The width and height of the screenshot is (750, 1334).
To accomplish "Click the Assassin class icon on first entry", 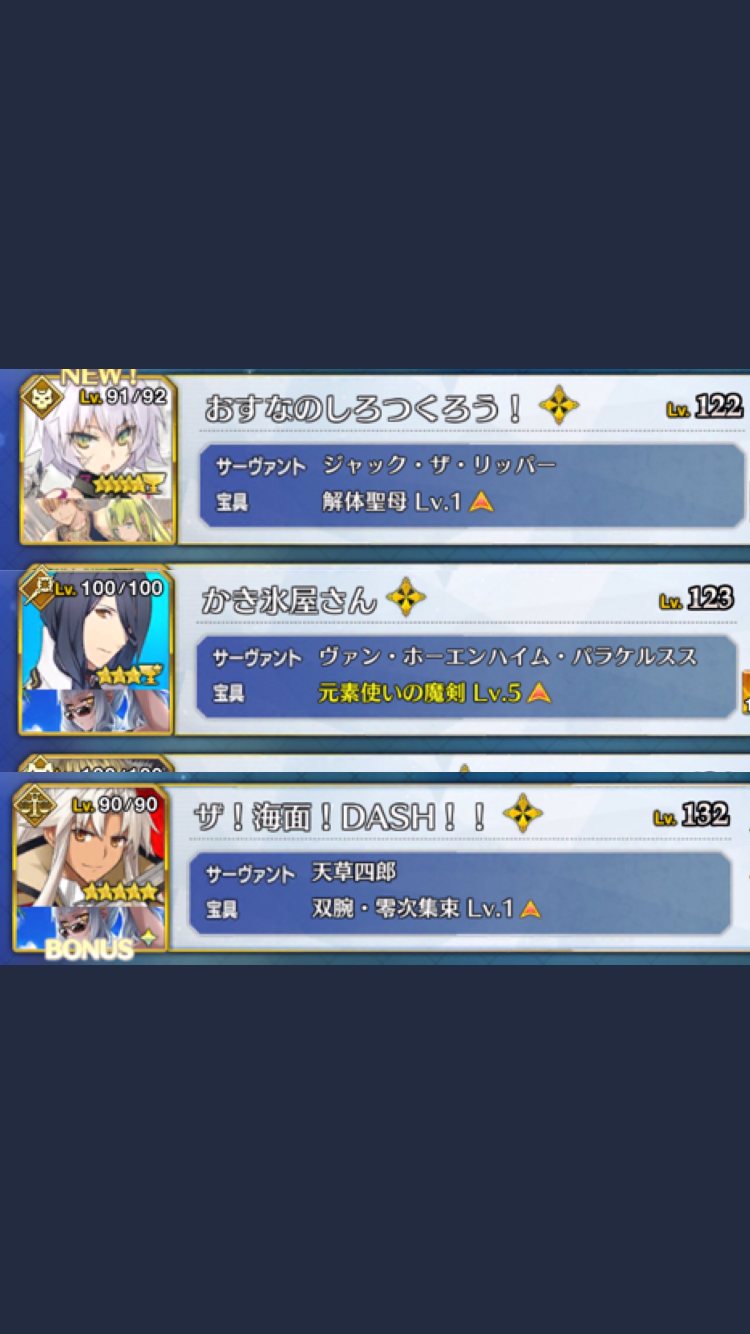I will coord(40,392).
